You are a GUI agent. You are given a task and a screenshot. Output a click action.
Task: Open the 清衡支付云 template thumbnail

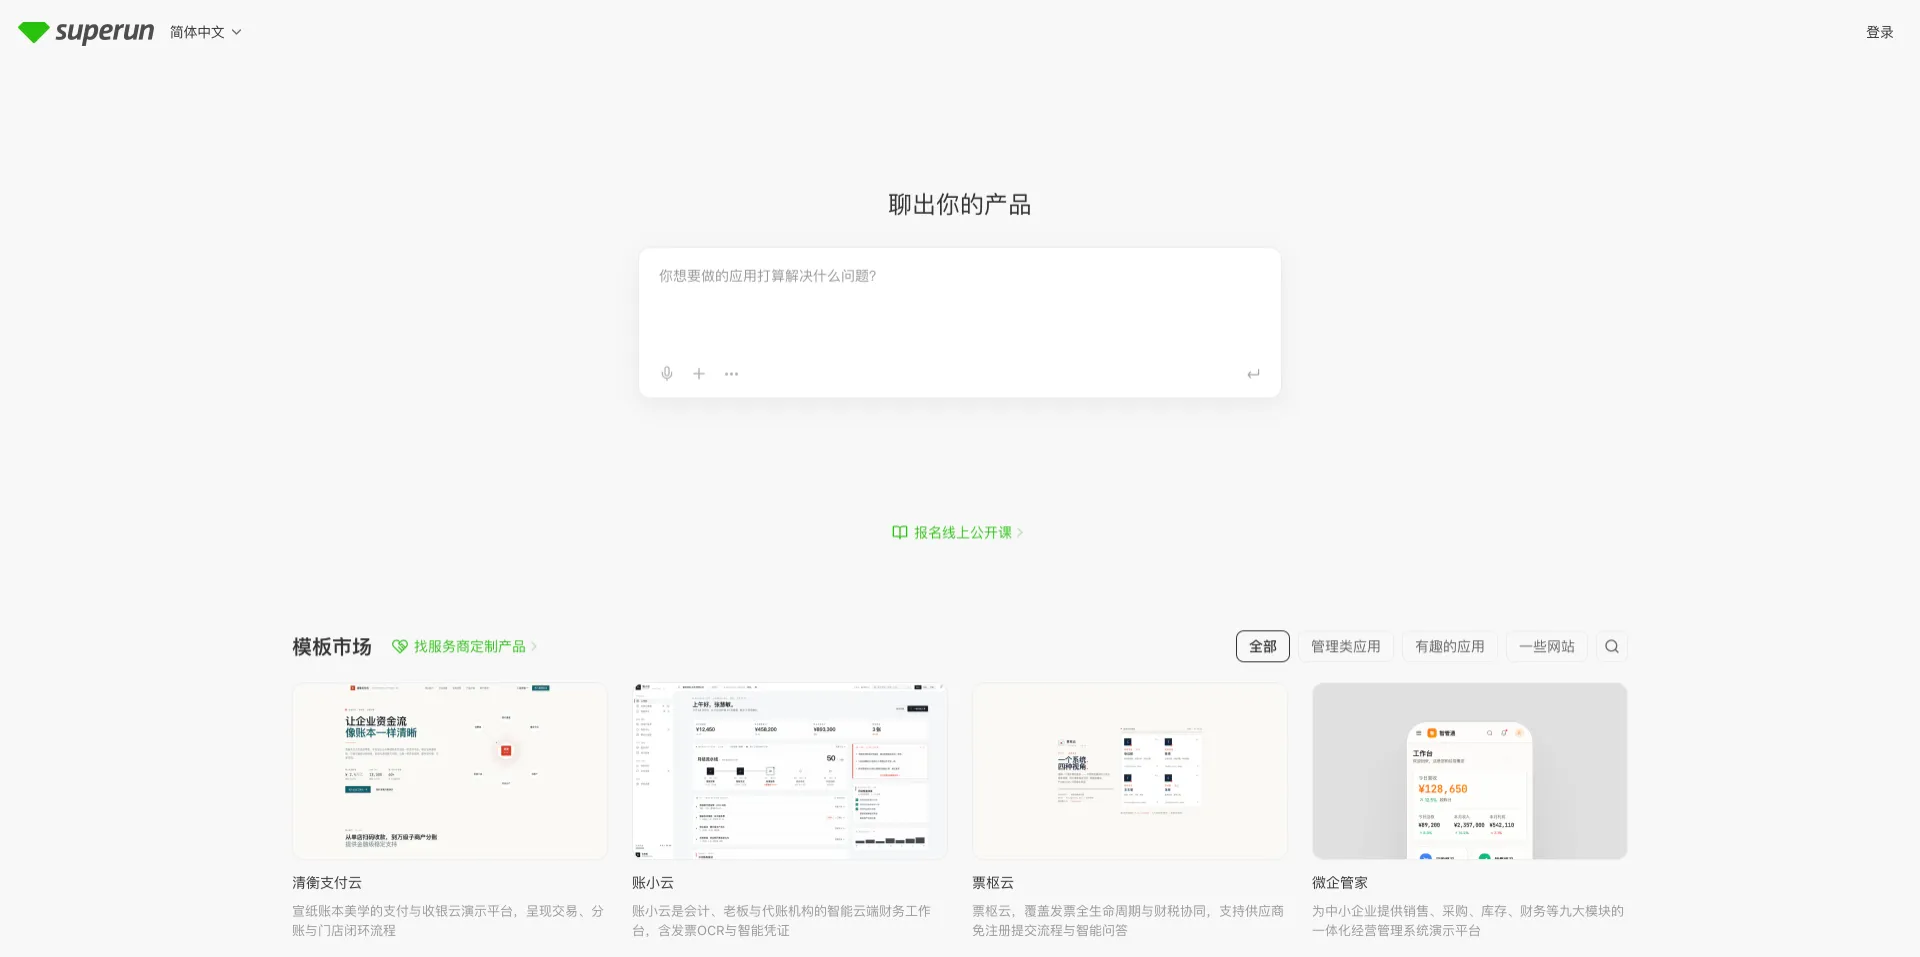pos(450,771)
